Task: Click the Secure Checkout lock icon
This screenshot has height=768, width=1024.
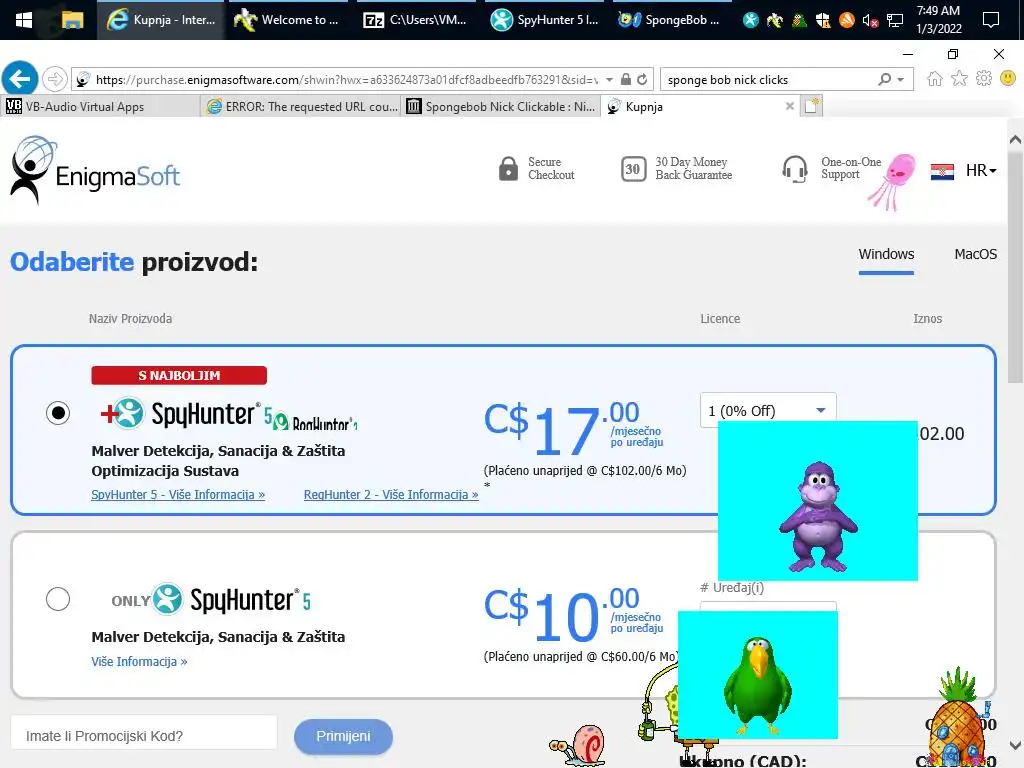Action: (x=508, y=168)
